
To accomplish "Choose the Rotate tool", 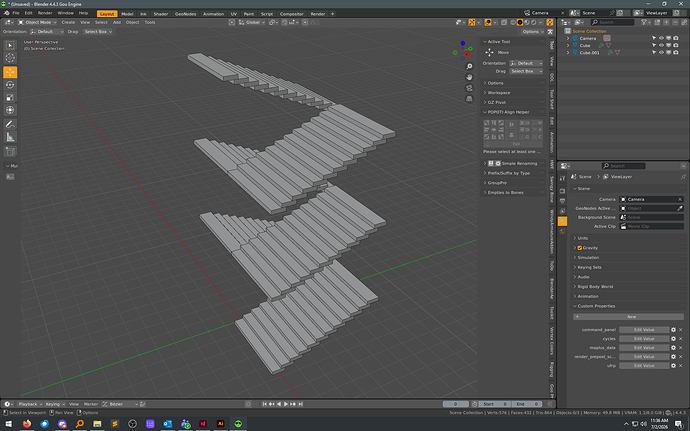I will click(10, 85).
